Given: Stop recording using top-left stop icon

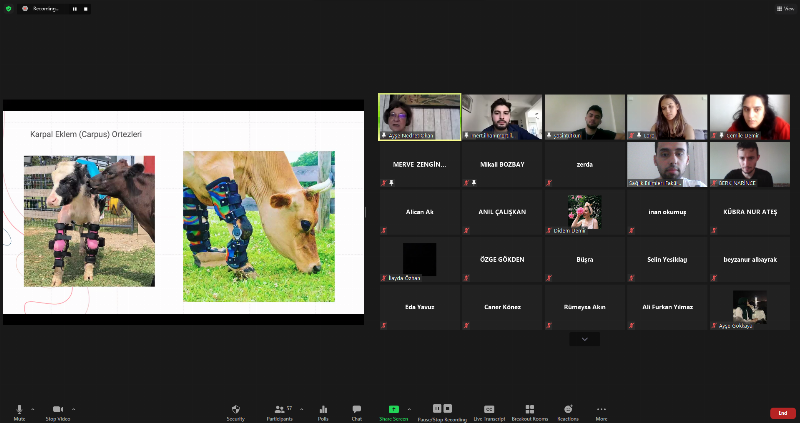Looking at the screenshot, I should coord(85,8).
